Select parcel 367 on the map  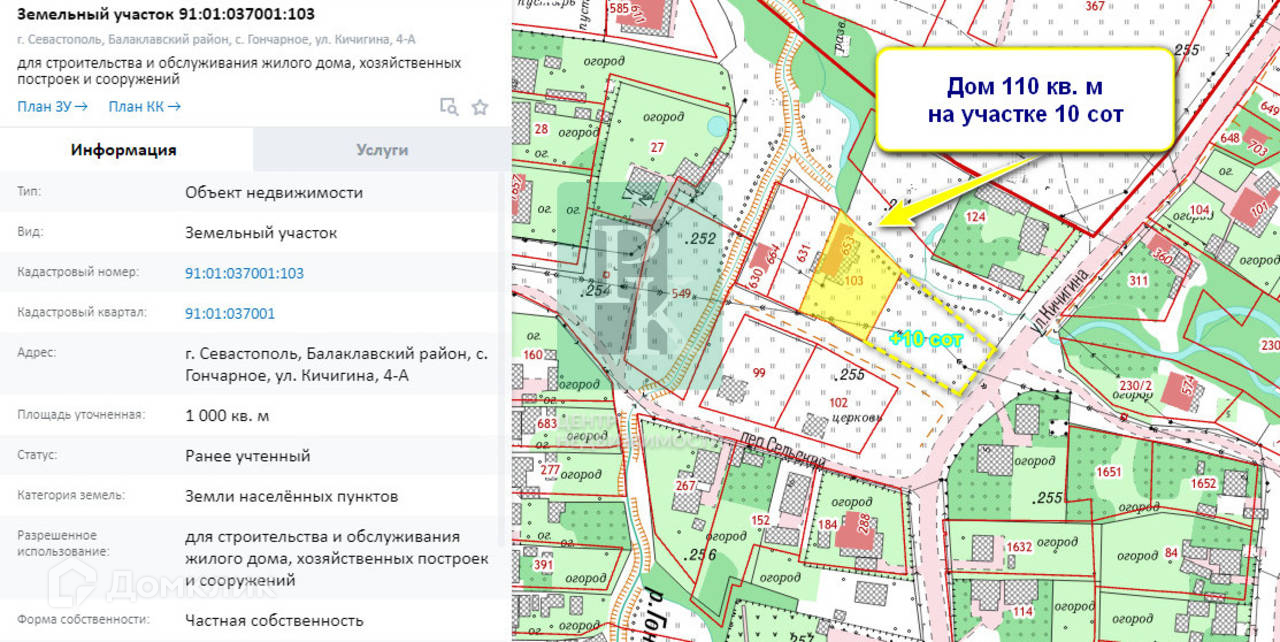pos(1094,7)
